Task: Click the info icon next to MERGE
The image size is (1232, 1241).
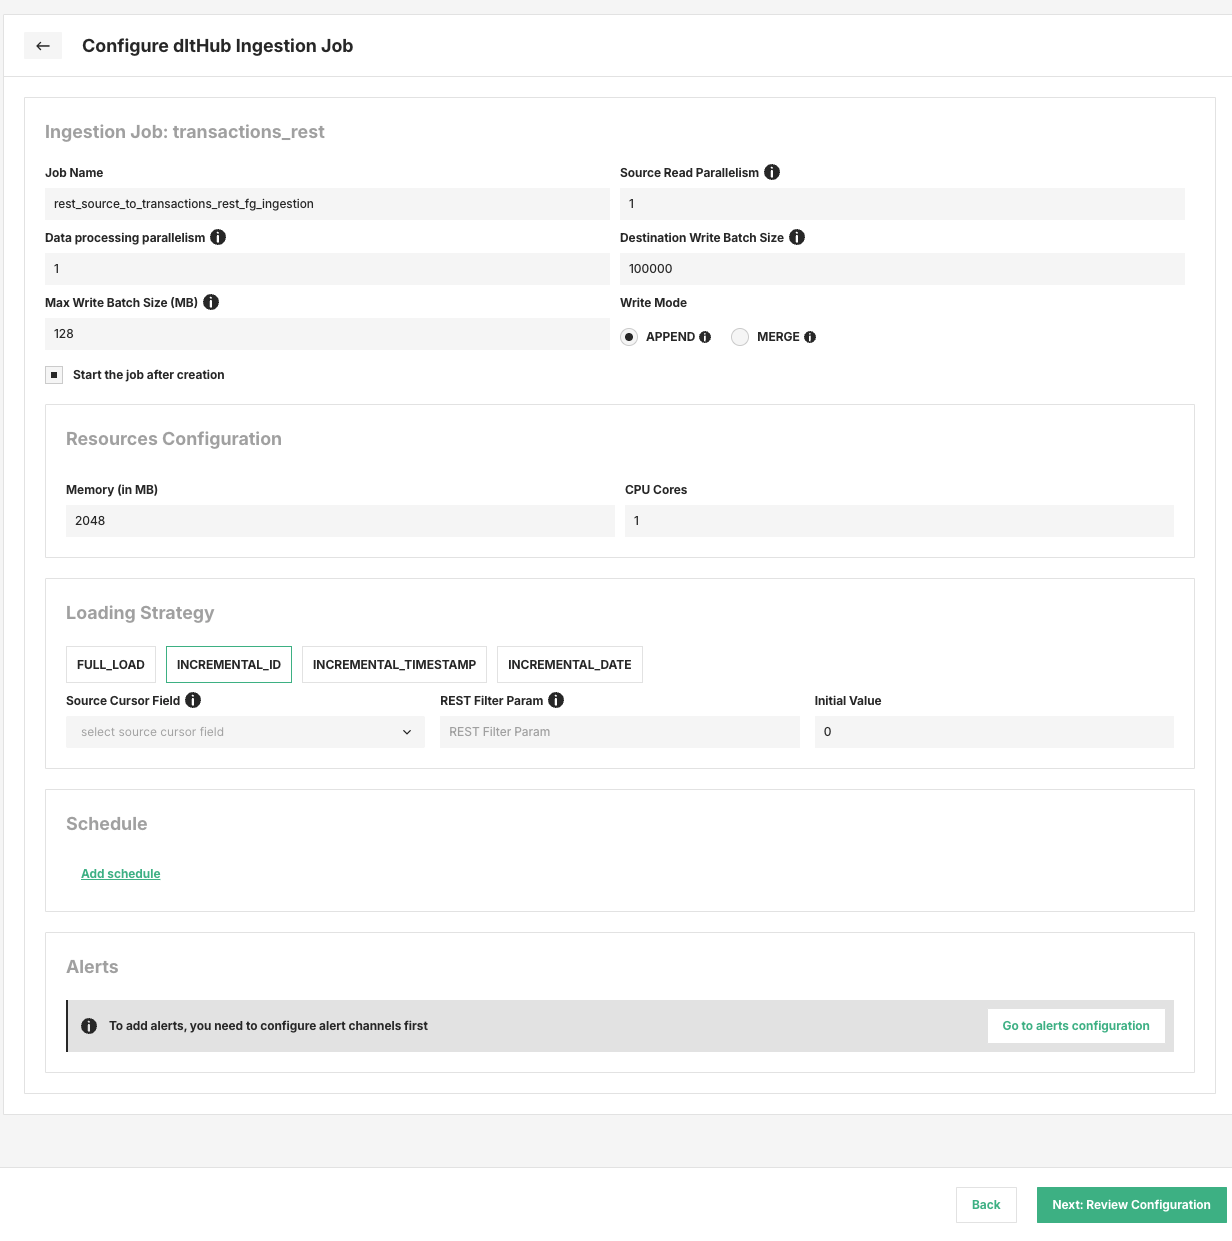Action: coord(810,337)
